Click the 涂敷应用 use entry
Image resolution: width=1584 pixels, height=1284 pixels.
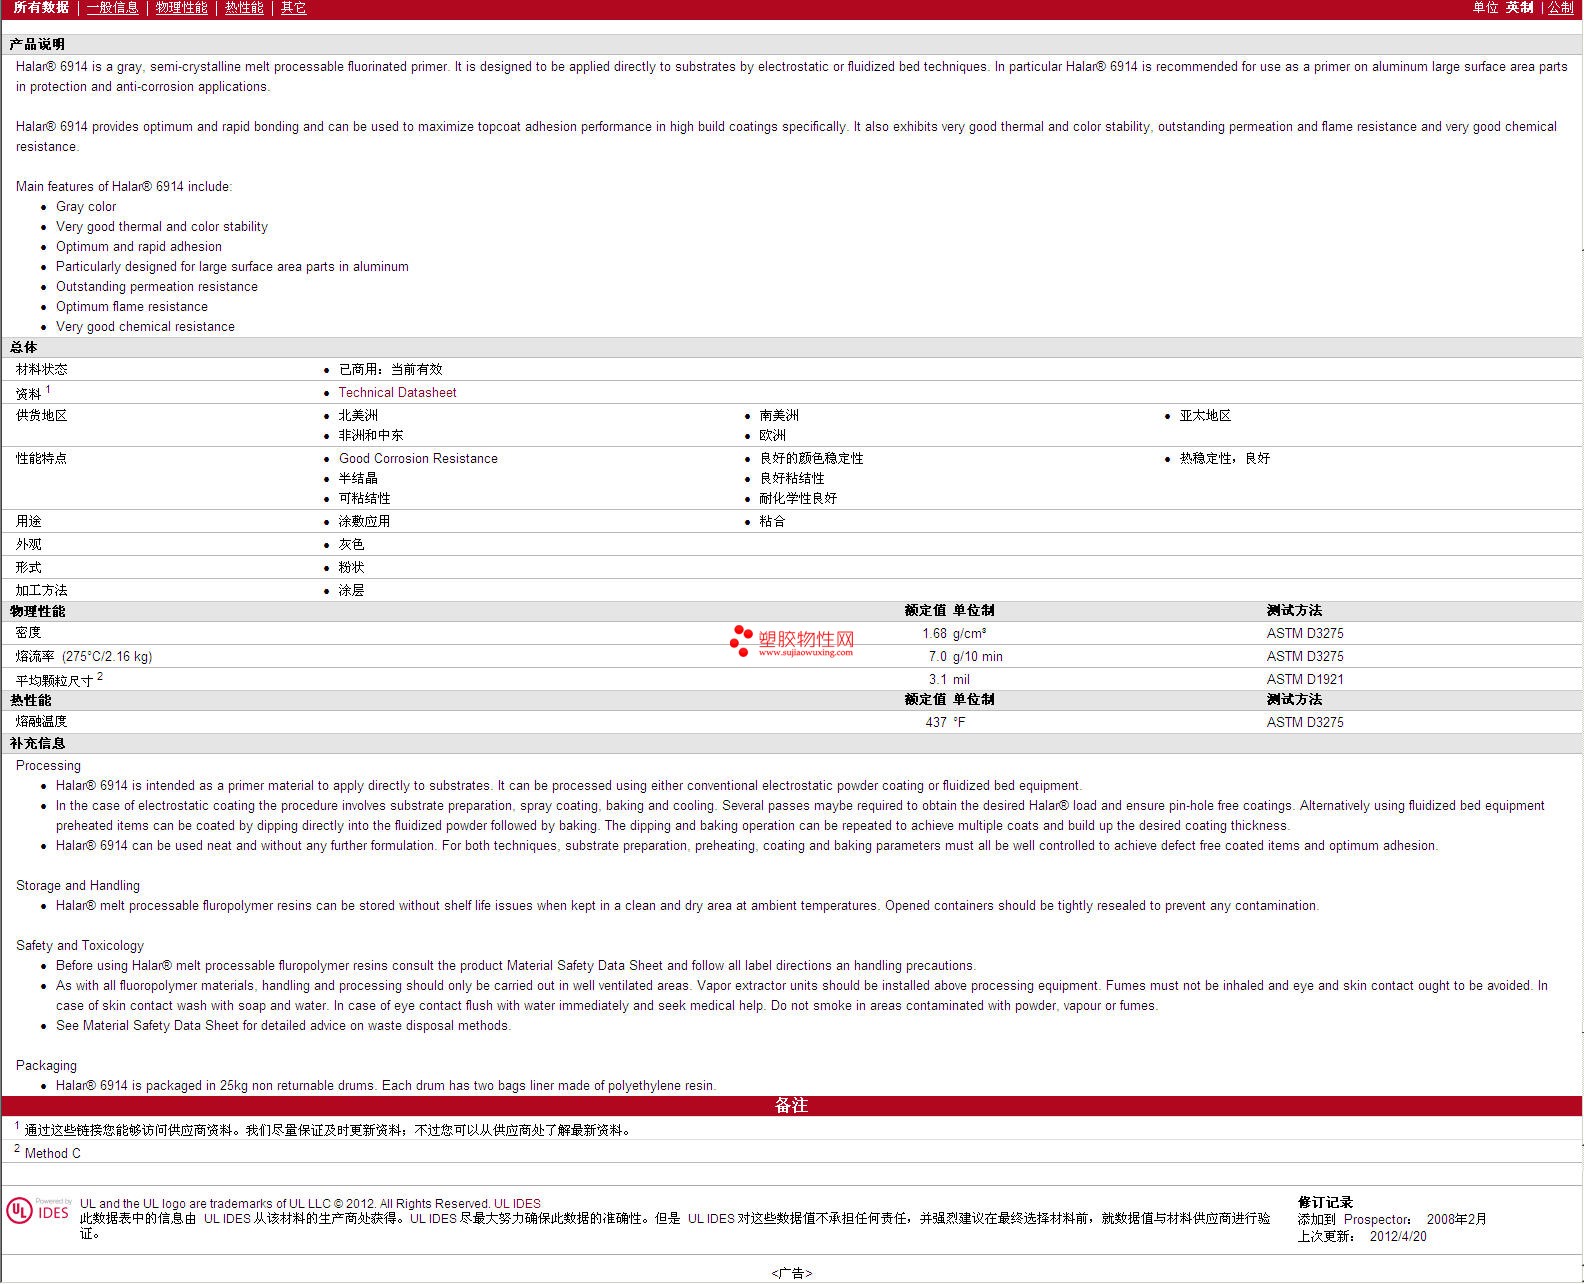[x=364, y=522]
